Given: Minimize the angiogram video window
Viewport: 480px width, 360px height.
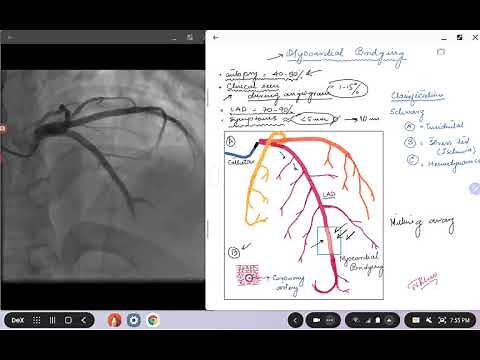Looking at the screenshot, I should tap(174, 38).
